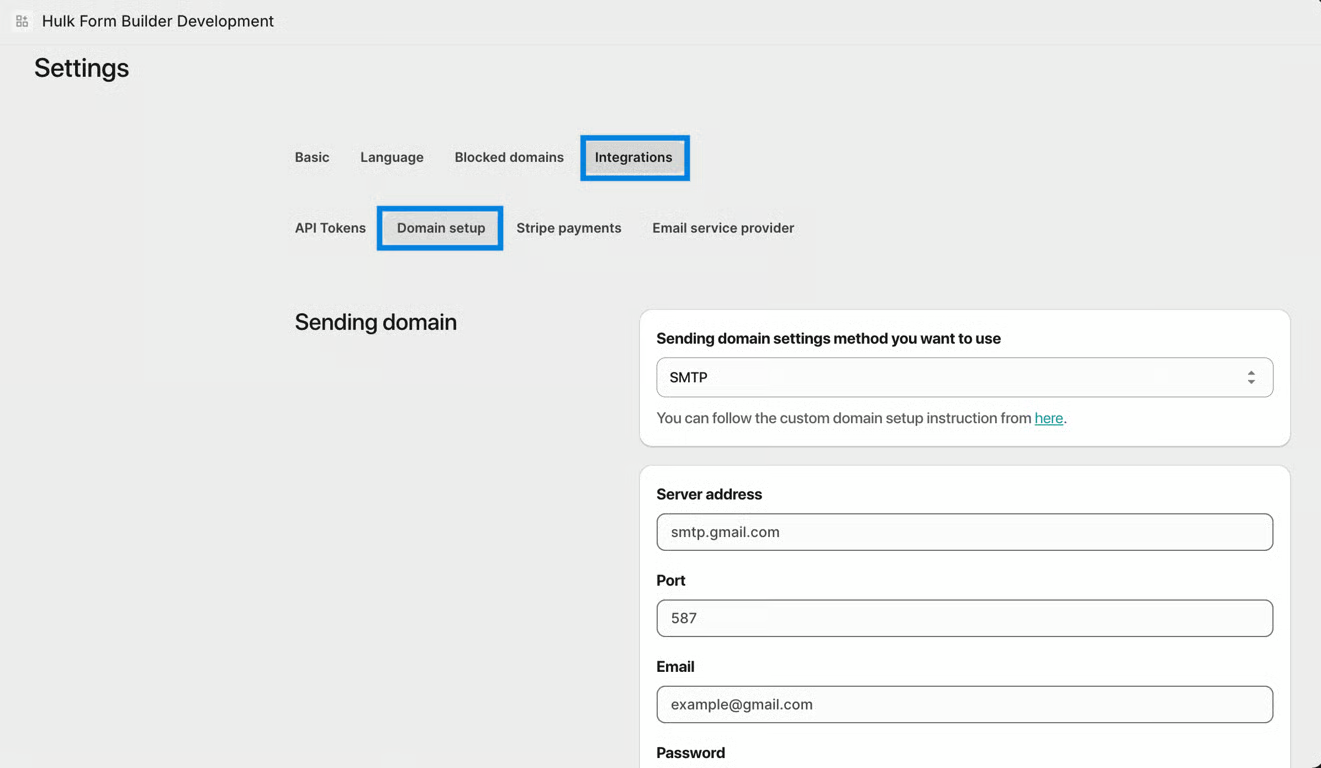
Task: Open the Blocked domains tab
Action: [x=509, y=157]
